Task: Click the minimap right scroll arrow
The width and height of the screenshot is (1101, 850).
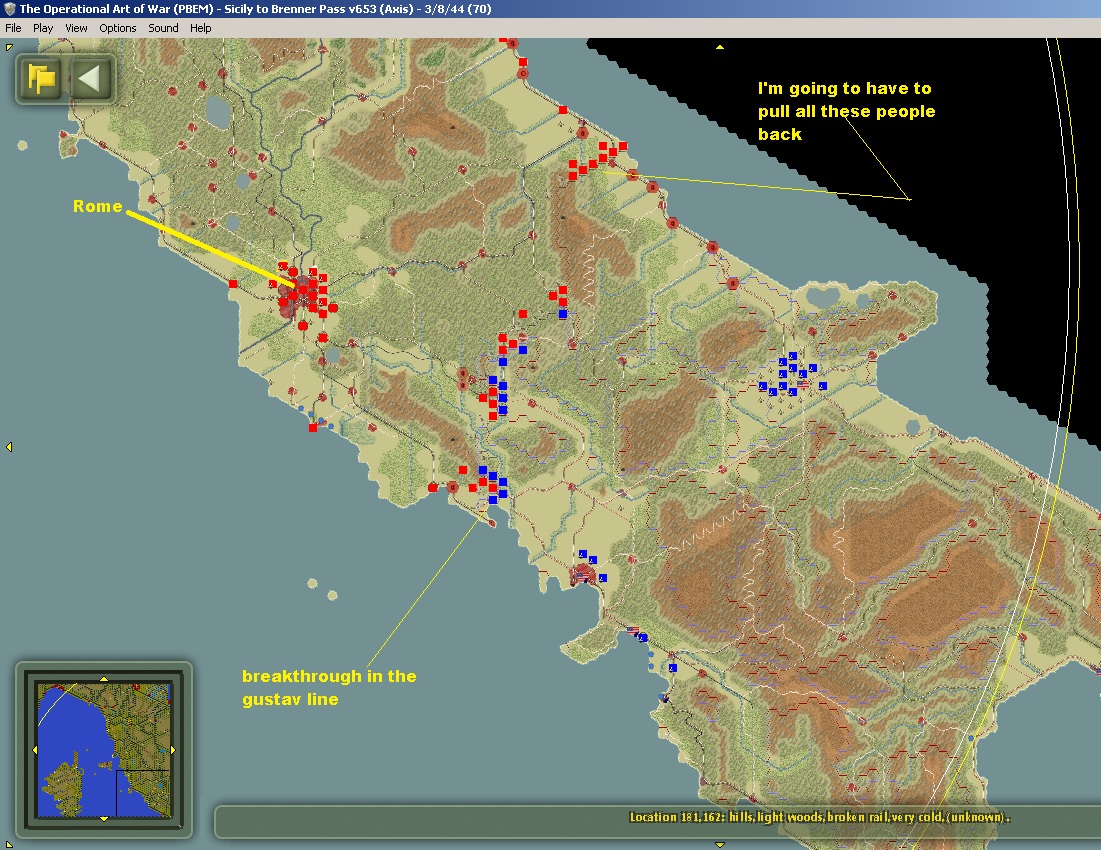Action: coord(173,750)
